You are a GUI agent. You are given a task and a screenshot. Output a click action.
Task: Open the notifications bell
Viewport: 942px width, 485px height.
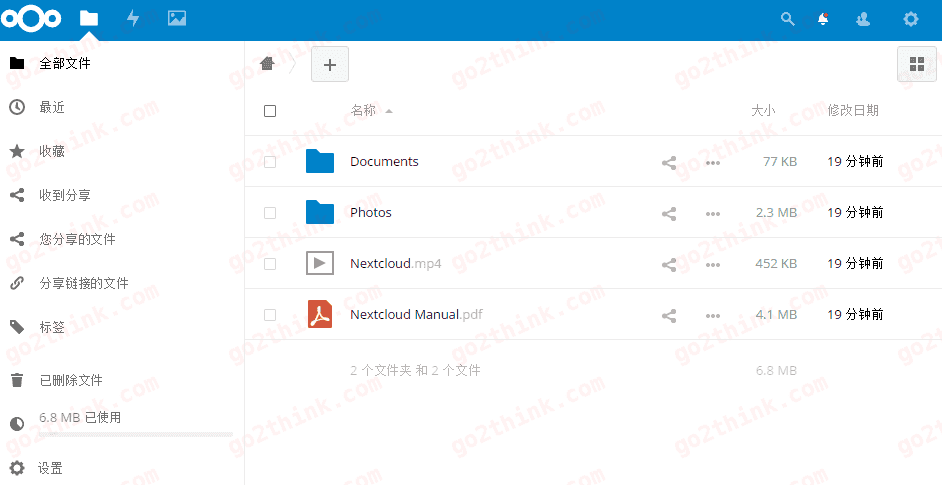pos(823,19)
